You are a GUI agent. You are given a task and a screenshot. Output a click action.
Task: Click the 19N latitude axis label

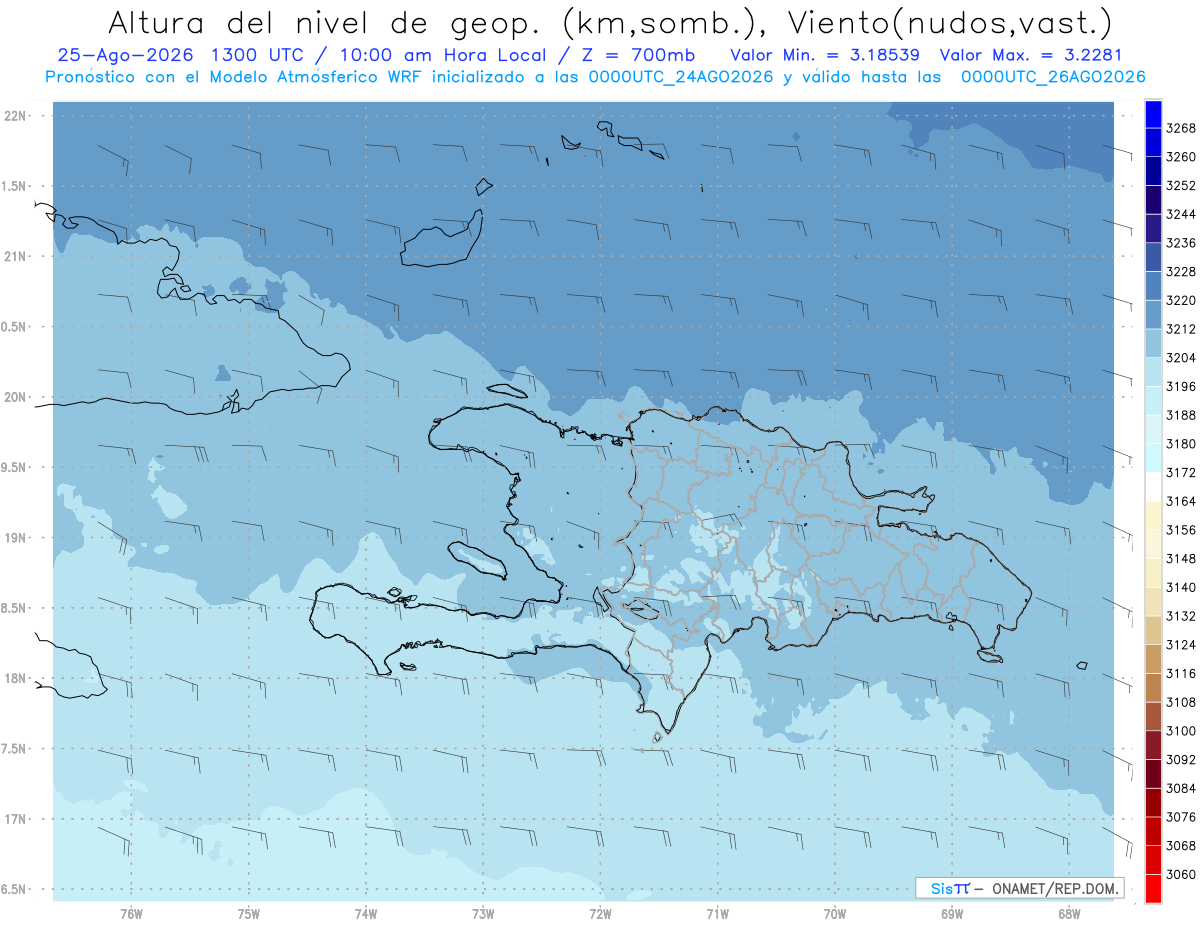[16, 538]
